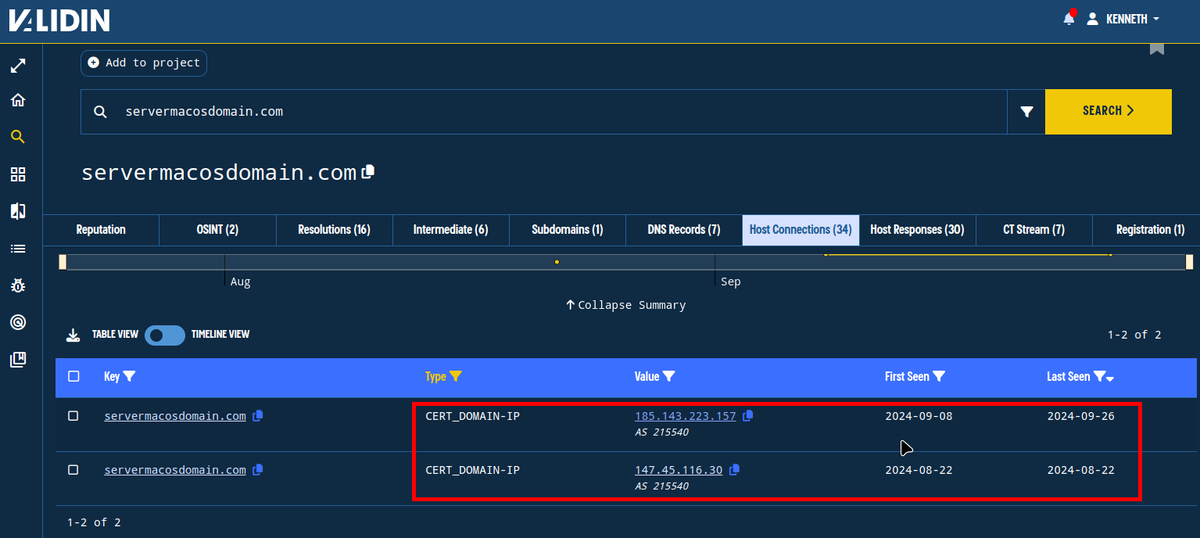Open the dashboard grid sidebar icon

[18, 174]
